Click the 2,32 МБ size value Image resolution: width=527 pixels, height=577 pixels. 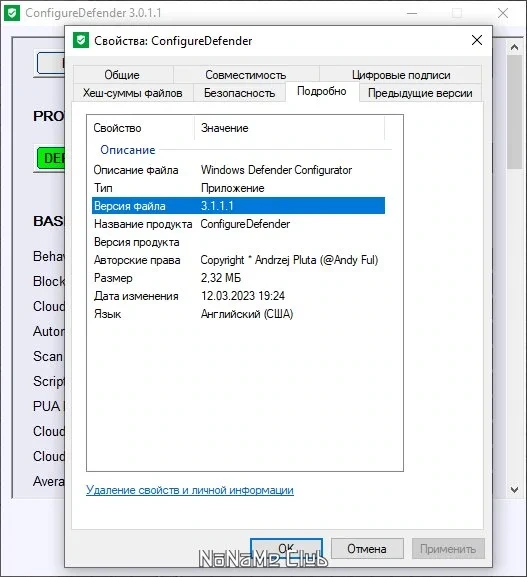[x=221, y=278]
